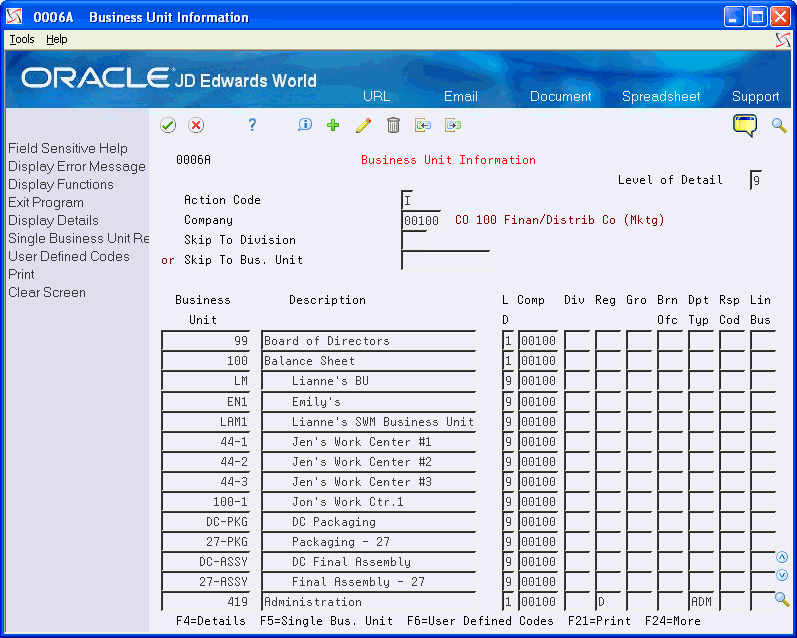
Task: Click the JD Edwards icon in title bar
Action: coord(14,17)
